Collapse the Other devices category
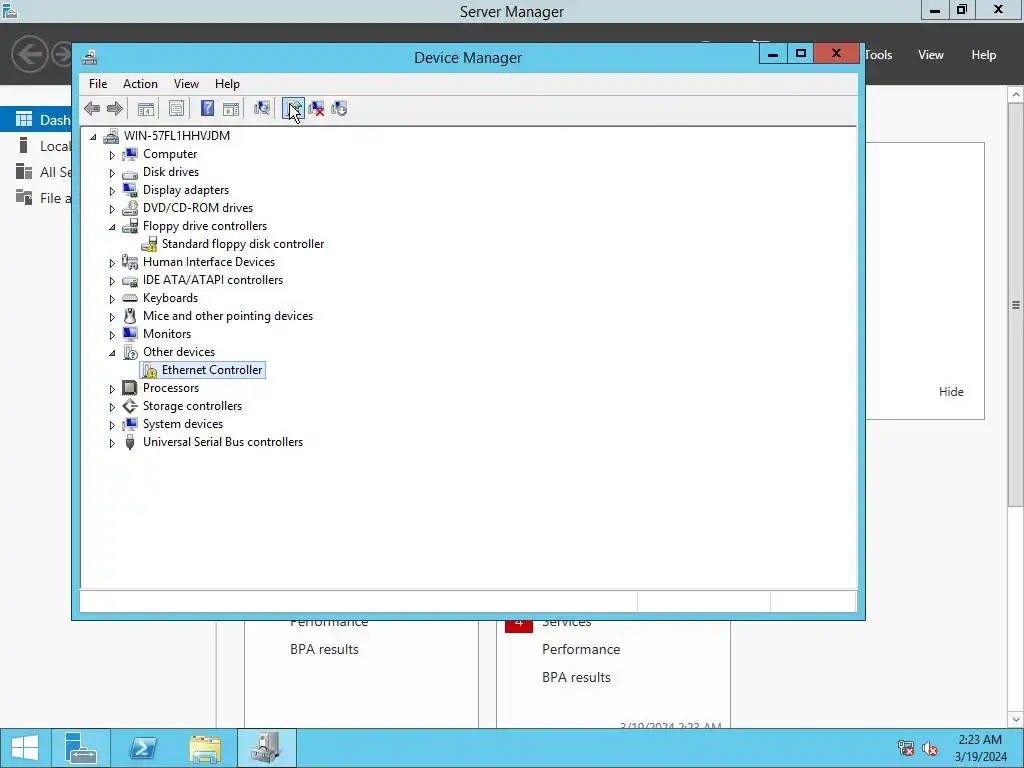This screenshot has width=1024, height=768. tap(112, 353)
